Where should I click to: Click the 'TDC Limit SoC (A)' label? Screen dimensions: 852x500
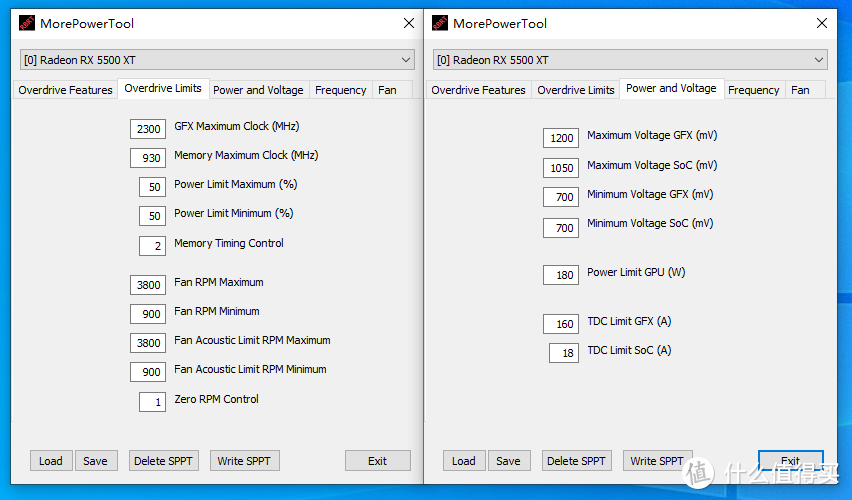[629, 351]
